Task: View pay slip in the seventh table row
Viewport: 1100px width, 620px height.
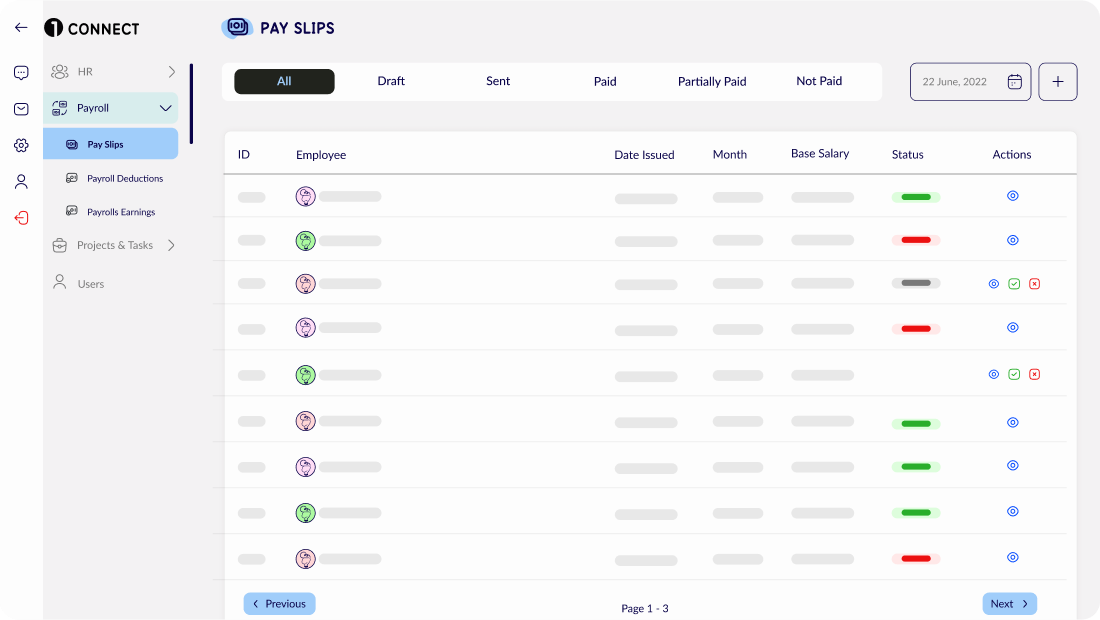Action: (x=1012, y=466)
